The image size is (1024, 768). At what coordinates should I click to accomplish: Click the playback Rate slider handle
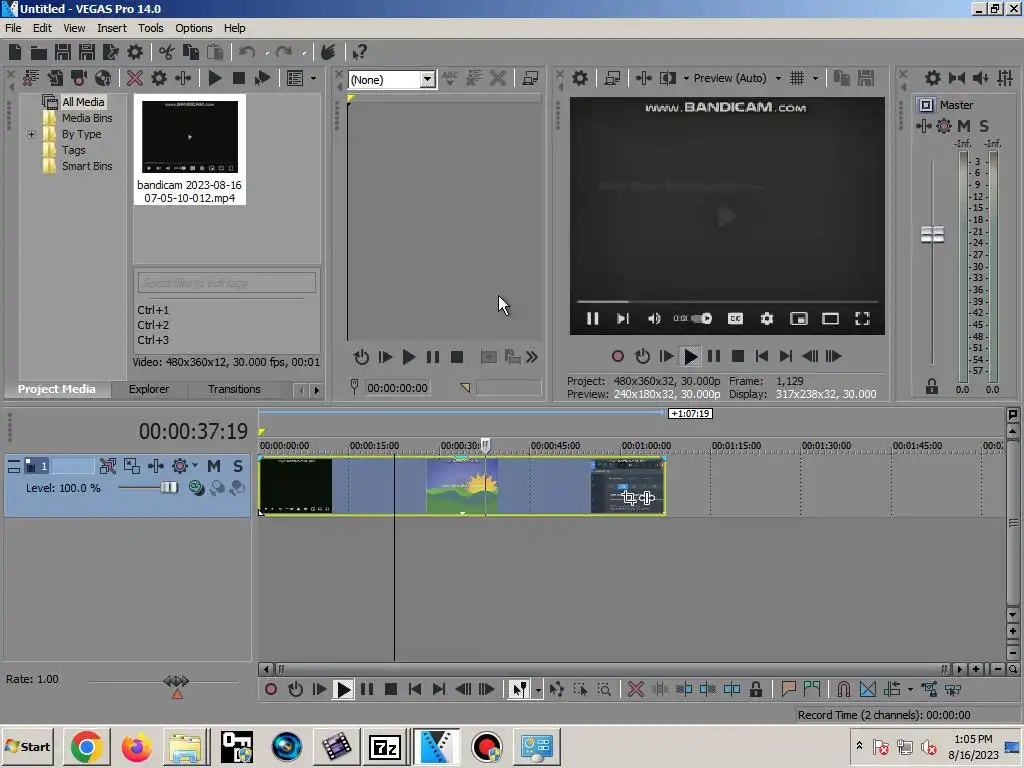click(x=176, y=682)
